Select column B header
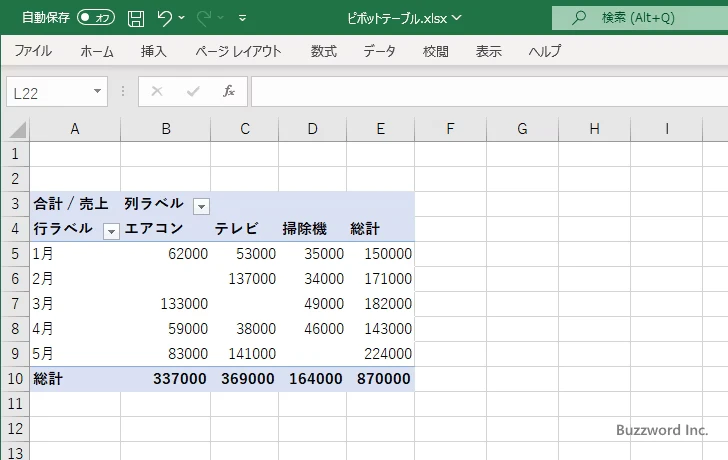This screenshot has width=728, height=460. 166,129
